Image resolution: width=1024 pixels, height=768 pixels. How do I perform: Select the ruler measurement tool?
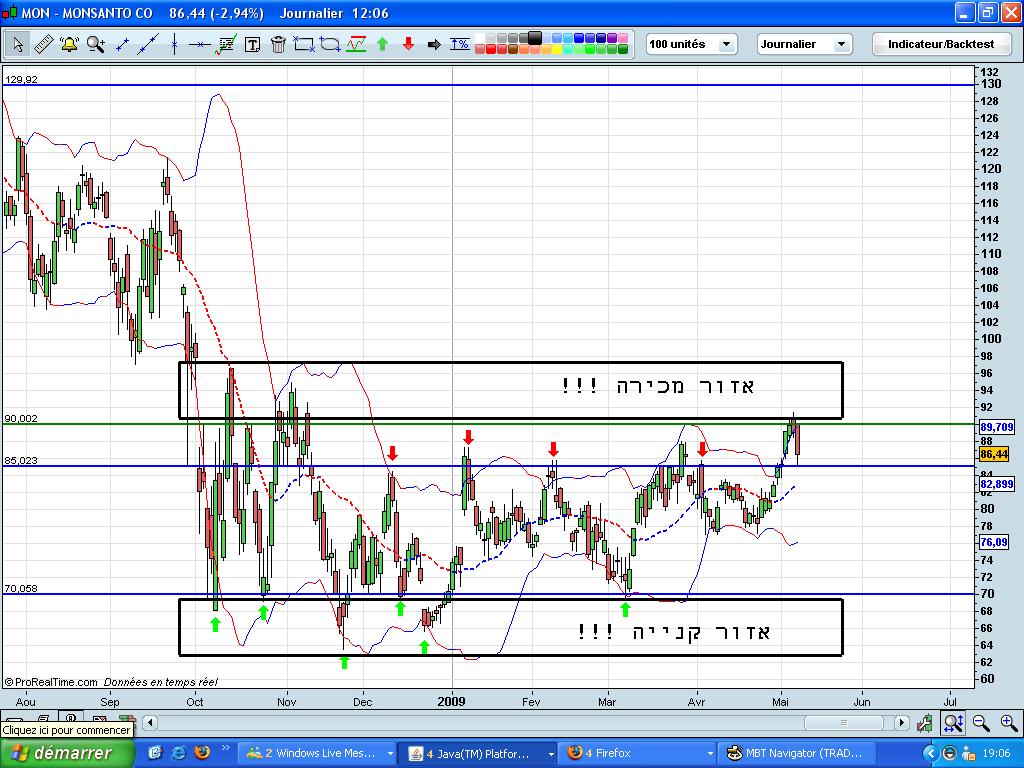pos(43,44)
